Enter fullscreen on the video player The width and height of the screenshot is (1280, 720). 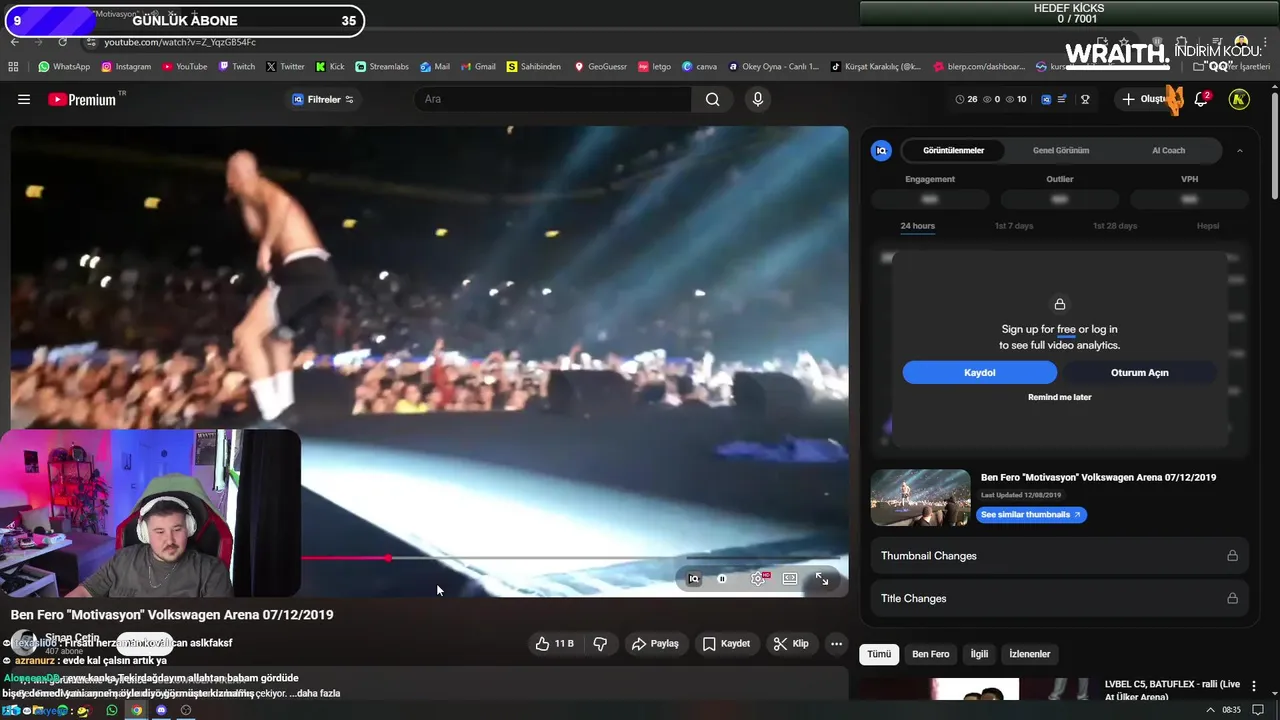822,579
